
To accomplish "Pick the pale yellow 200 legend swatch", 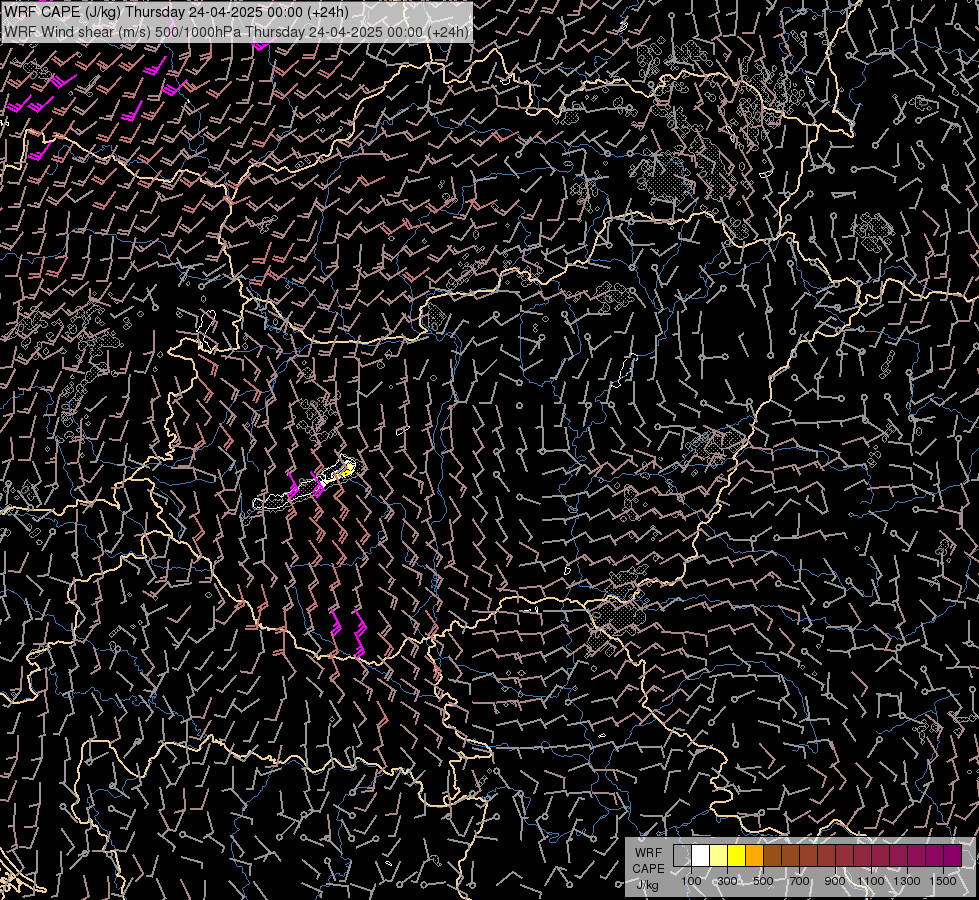I will pyautogui.click(x=719, y=855).
